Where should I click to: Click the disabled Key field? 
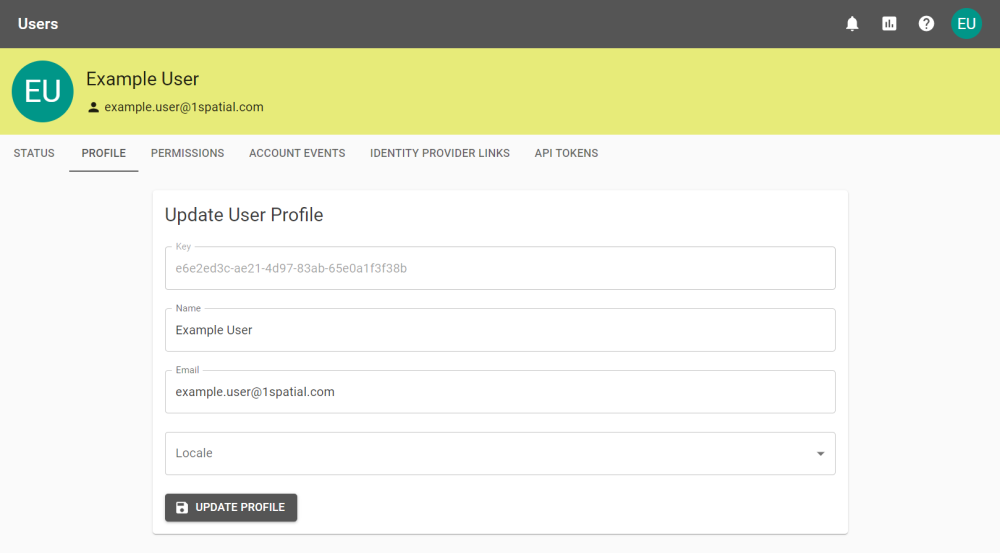click(500, 269)
